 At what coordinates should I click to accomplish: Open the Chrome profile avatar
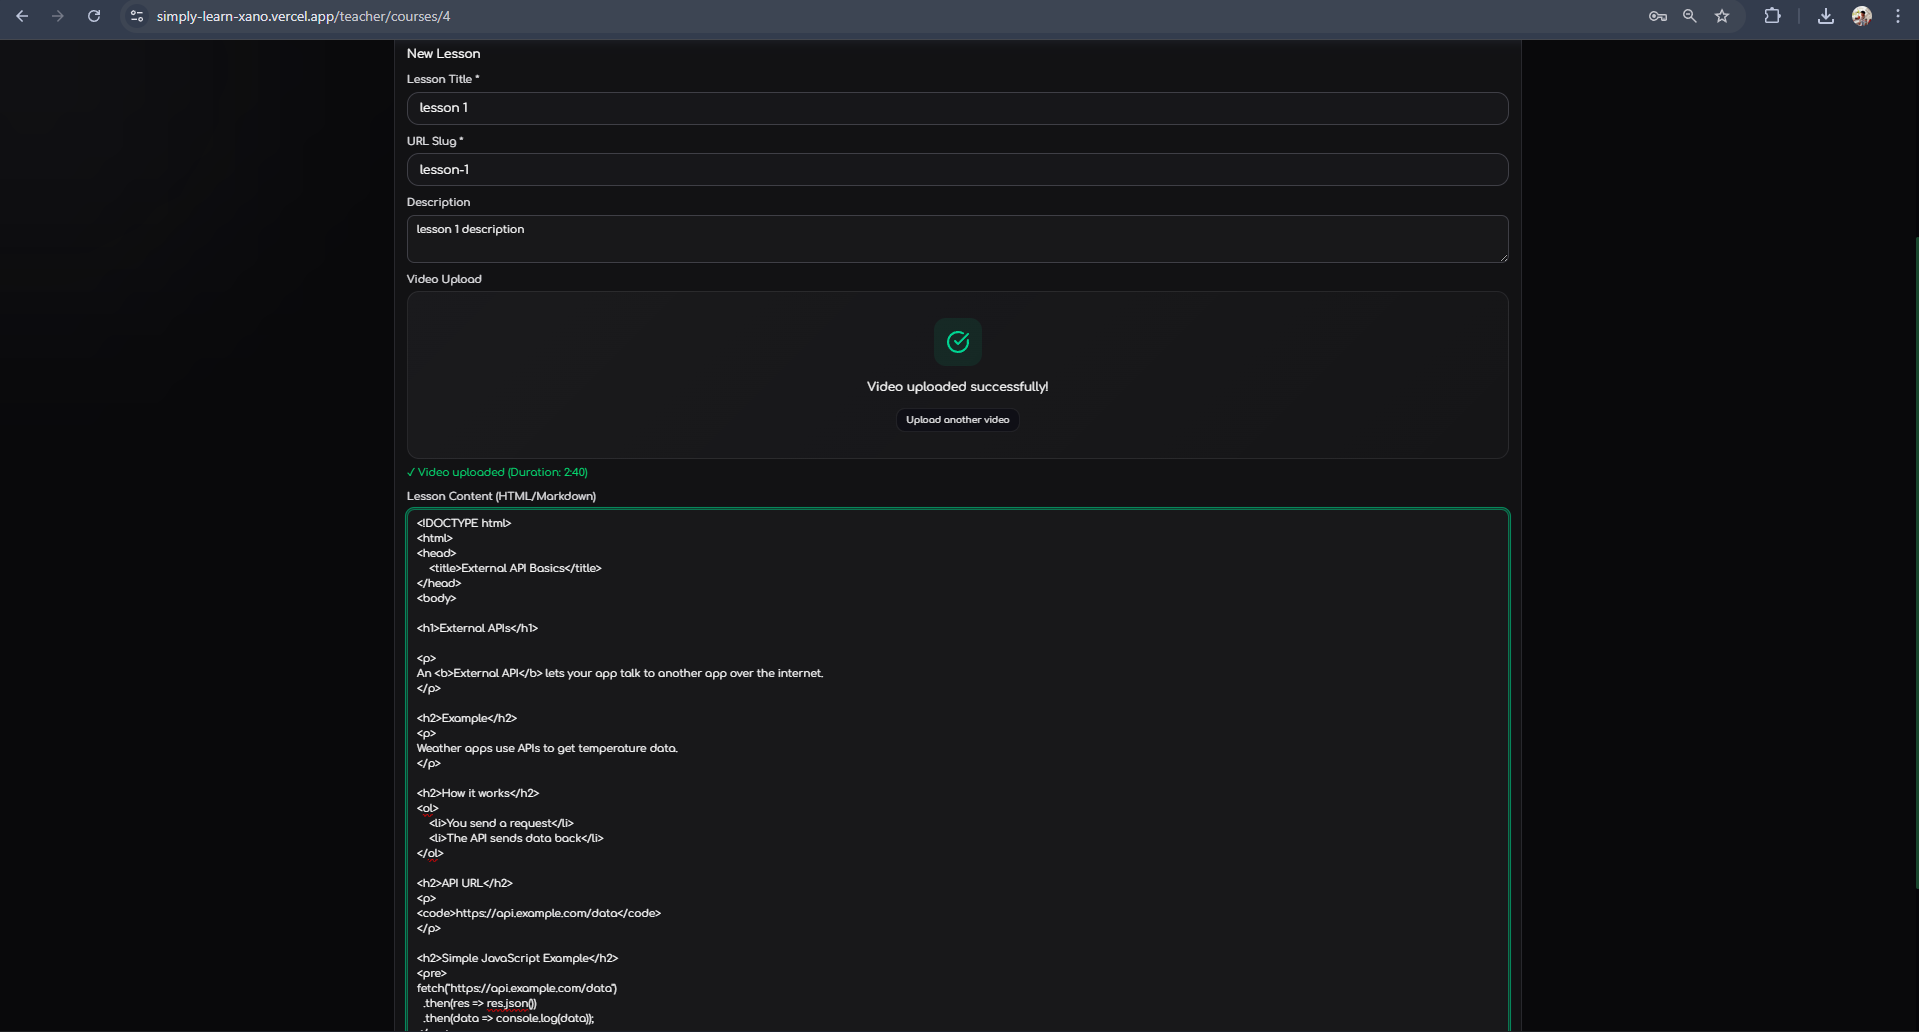tap(1861, 16)
